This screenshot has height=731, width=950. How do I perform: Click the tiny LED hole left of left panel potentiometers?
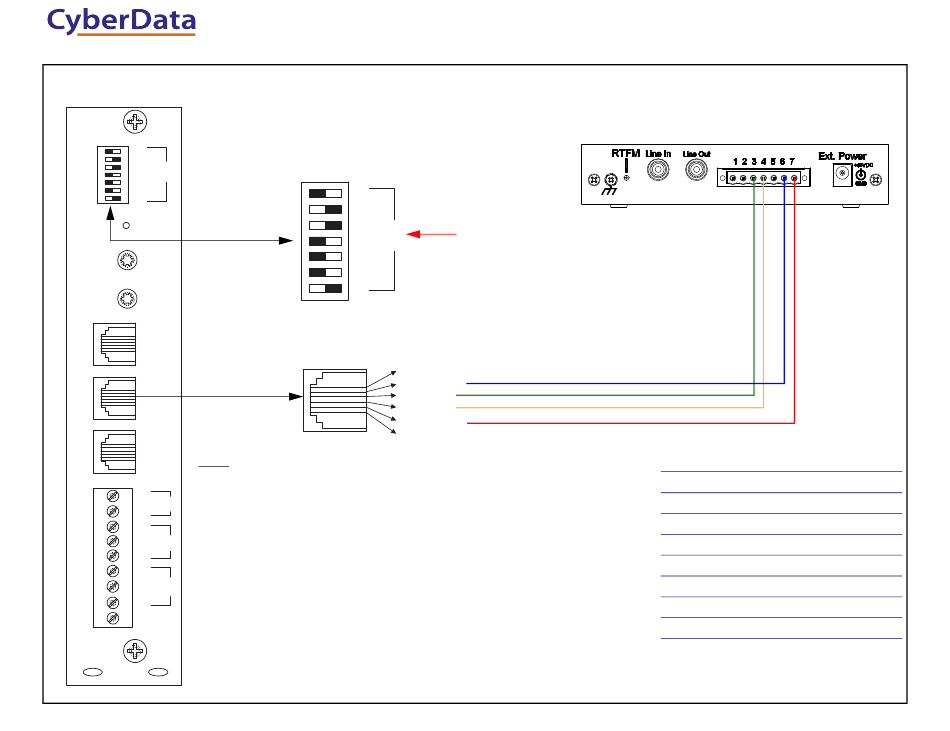pos(126,225)
